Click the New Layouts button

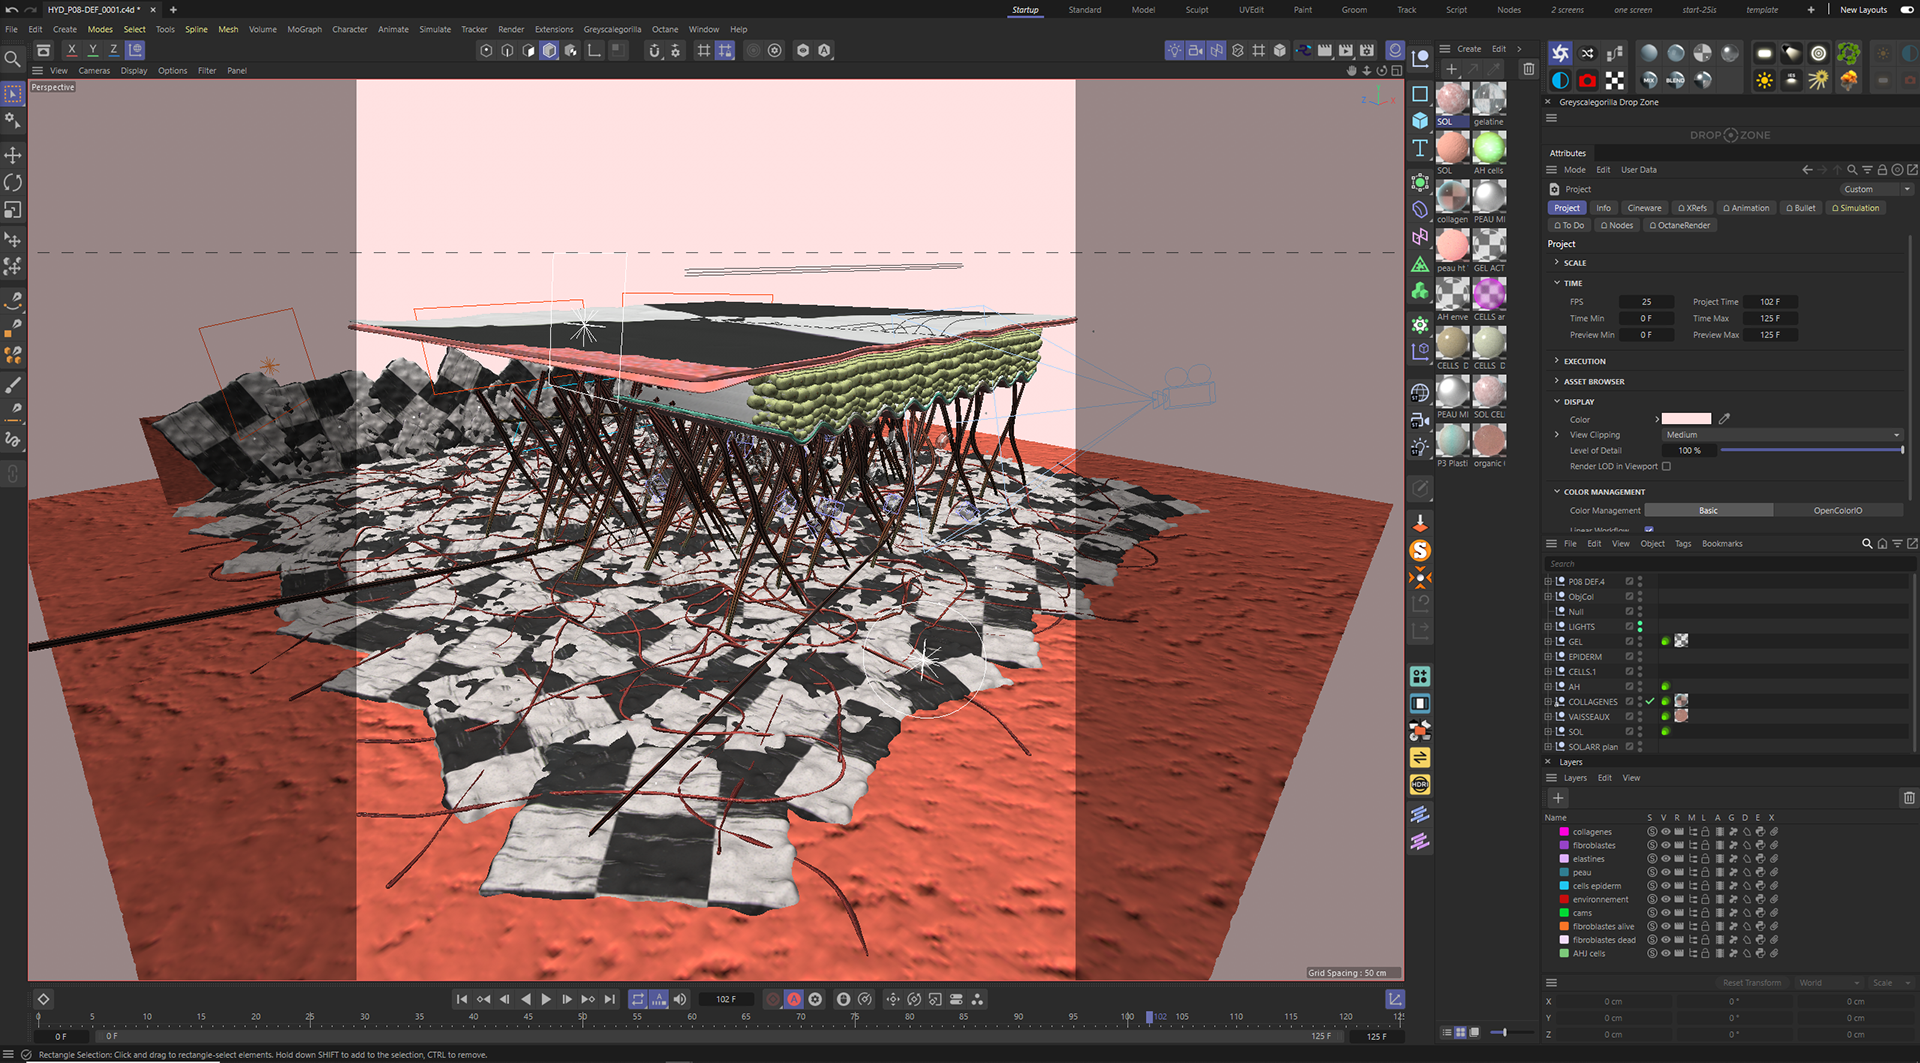(1864, 10)
